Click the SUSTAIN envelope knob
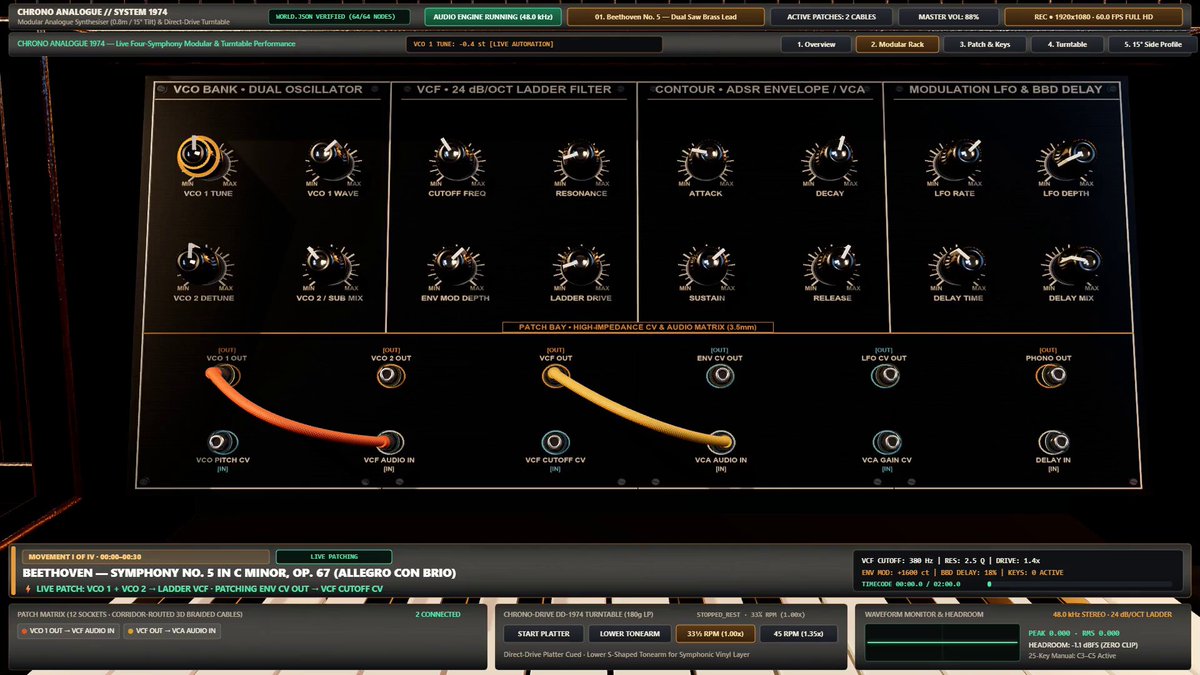Image resolution: width=1200 pixels, height=675 pixels. 705,265
